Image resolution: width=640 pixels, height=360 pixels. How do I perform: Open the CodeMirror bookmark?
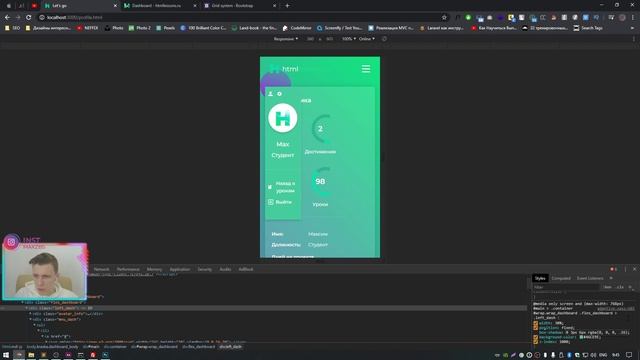(297, 28)
